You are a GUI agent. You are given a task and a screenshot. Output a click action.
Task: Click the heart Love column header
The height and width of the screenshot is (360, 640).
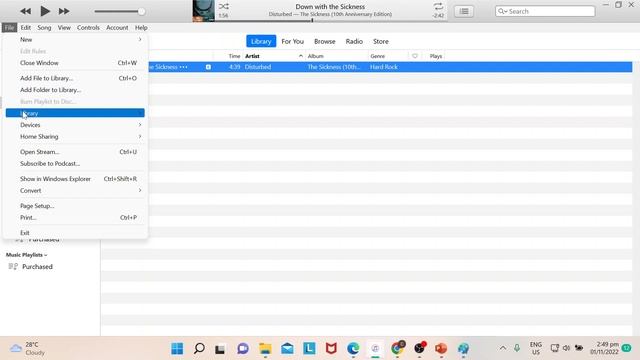[x=415, y=56]
